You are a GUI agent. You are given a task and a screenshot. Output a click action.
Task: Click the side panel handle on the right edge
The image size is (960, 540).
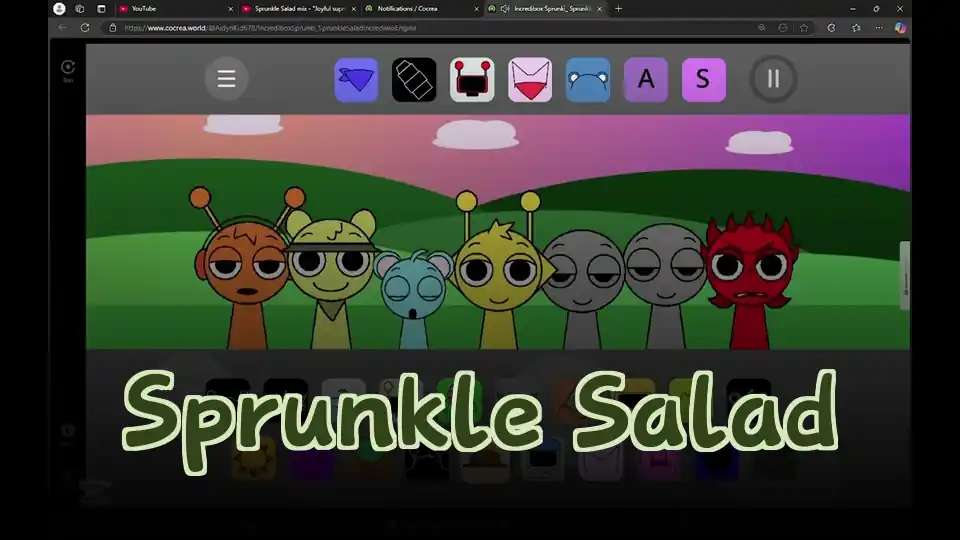click(x=905, y=276)
